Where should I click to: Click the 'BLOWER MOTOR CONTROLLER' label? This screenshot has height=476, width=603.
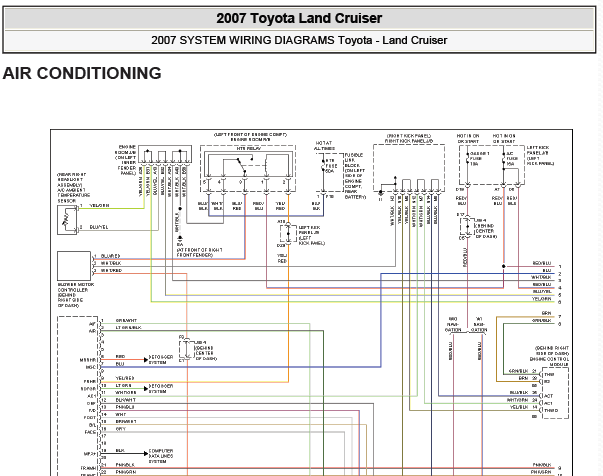(x=76, y=295)
